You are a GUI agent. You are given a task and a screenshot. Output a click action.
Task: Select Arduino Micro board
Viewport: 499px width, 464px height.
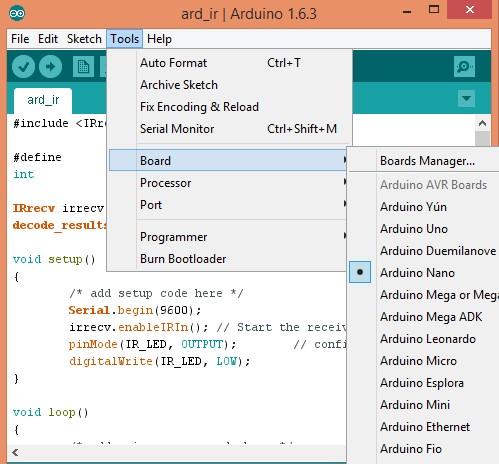(423, 361)
